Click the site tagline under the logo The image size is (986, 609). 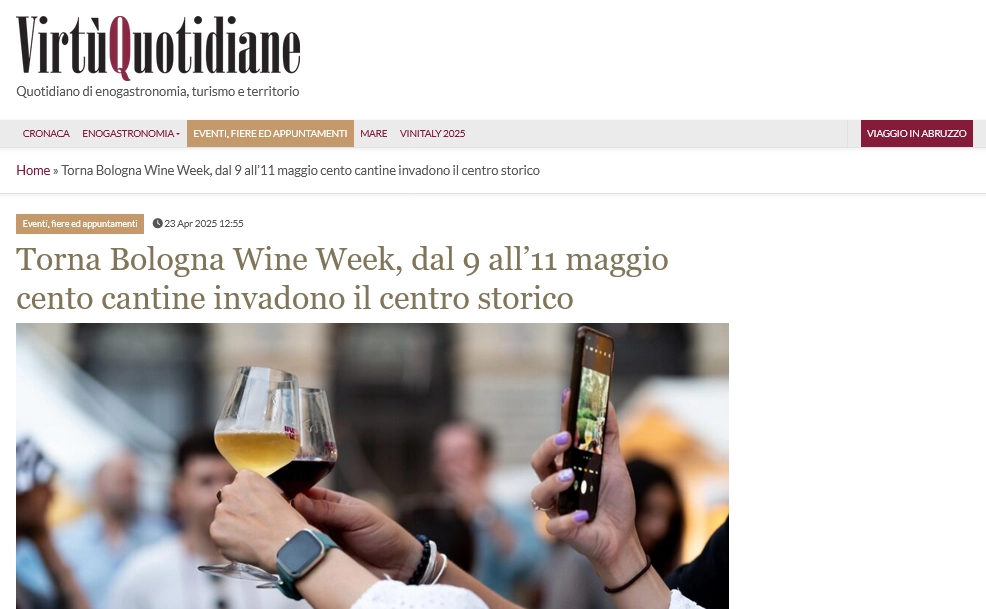pos(158,92)
